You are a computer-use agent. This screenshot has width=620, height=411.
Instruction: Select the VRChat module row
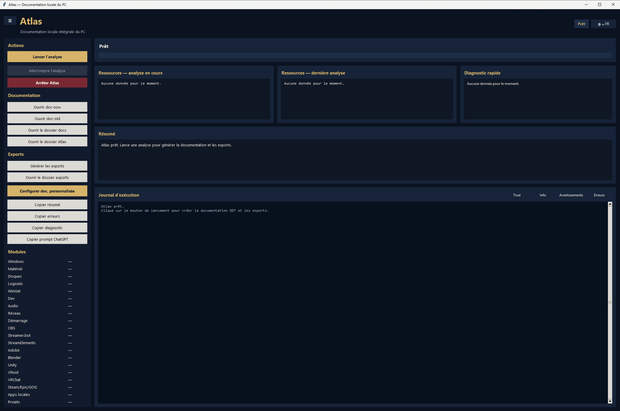click(x=40, y=380)
